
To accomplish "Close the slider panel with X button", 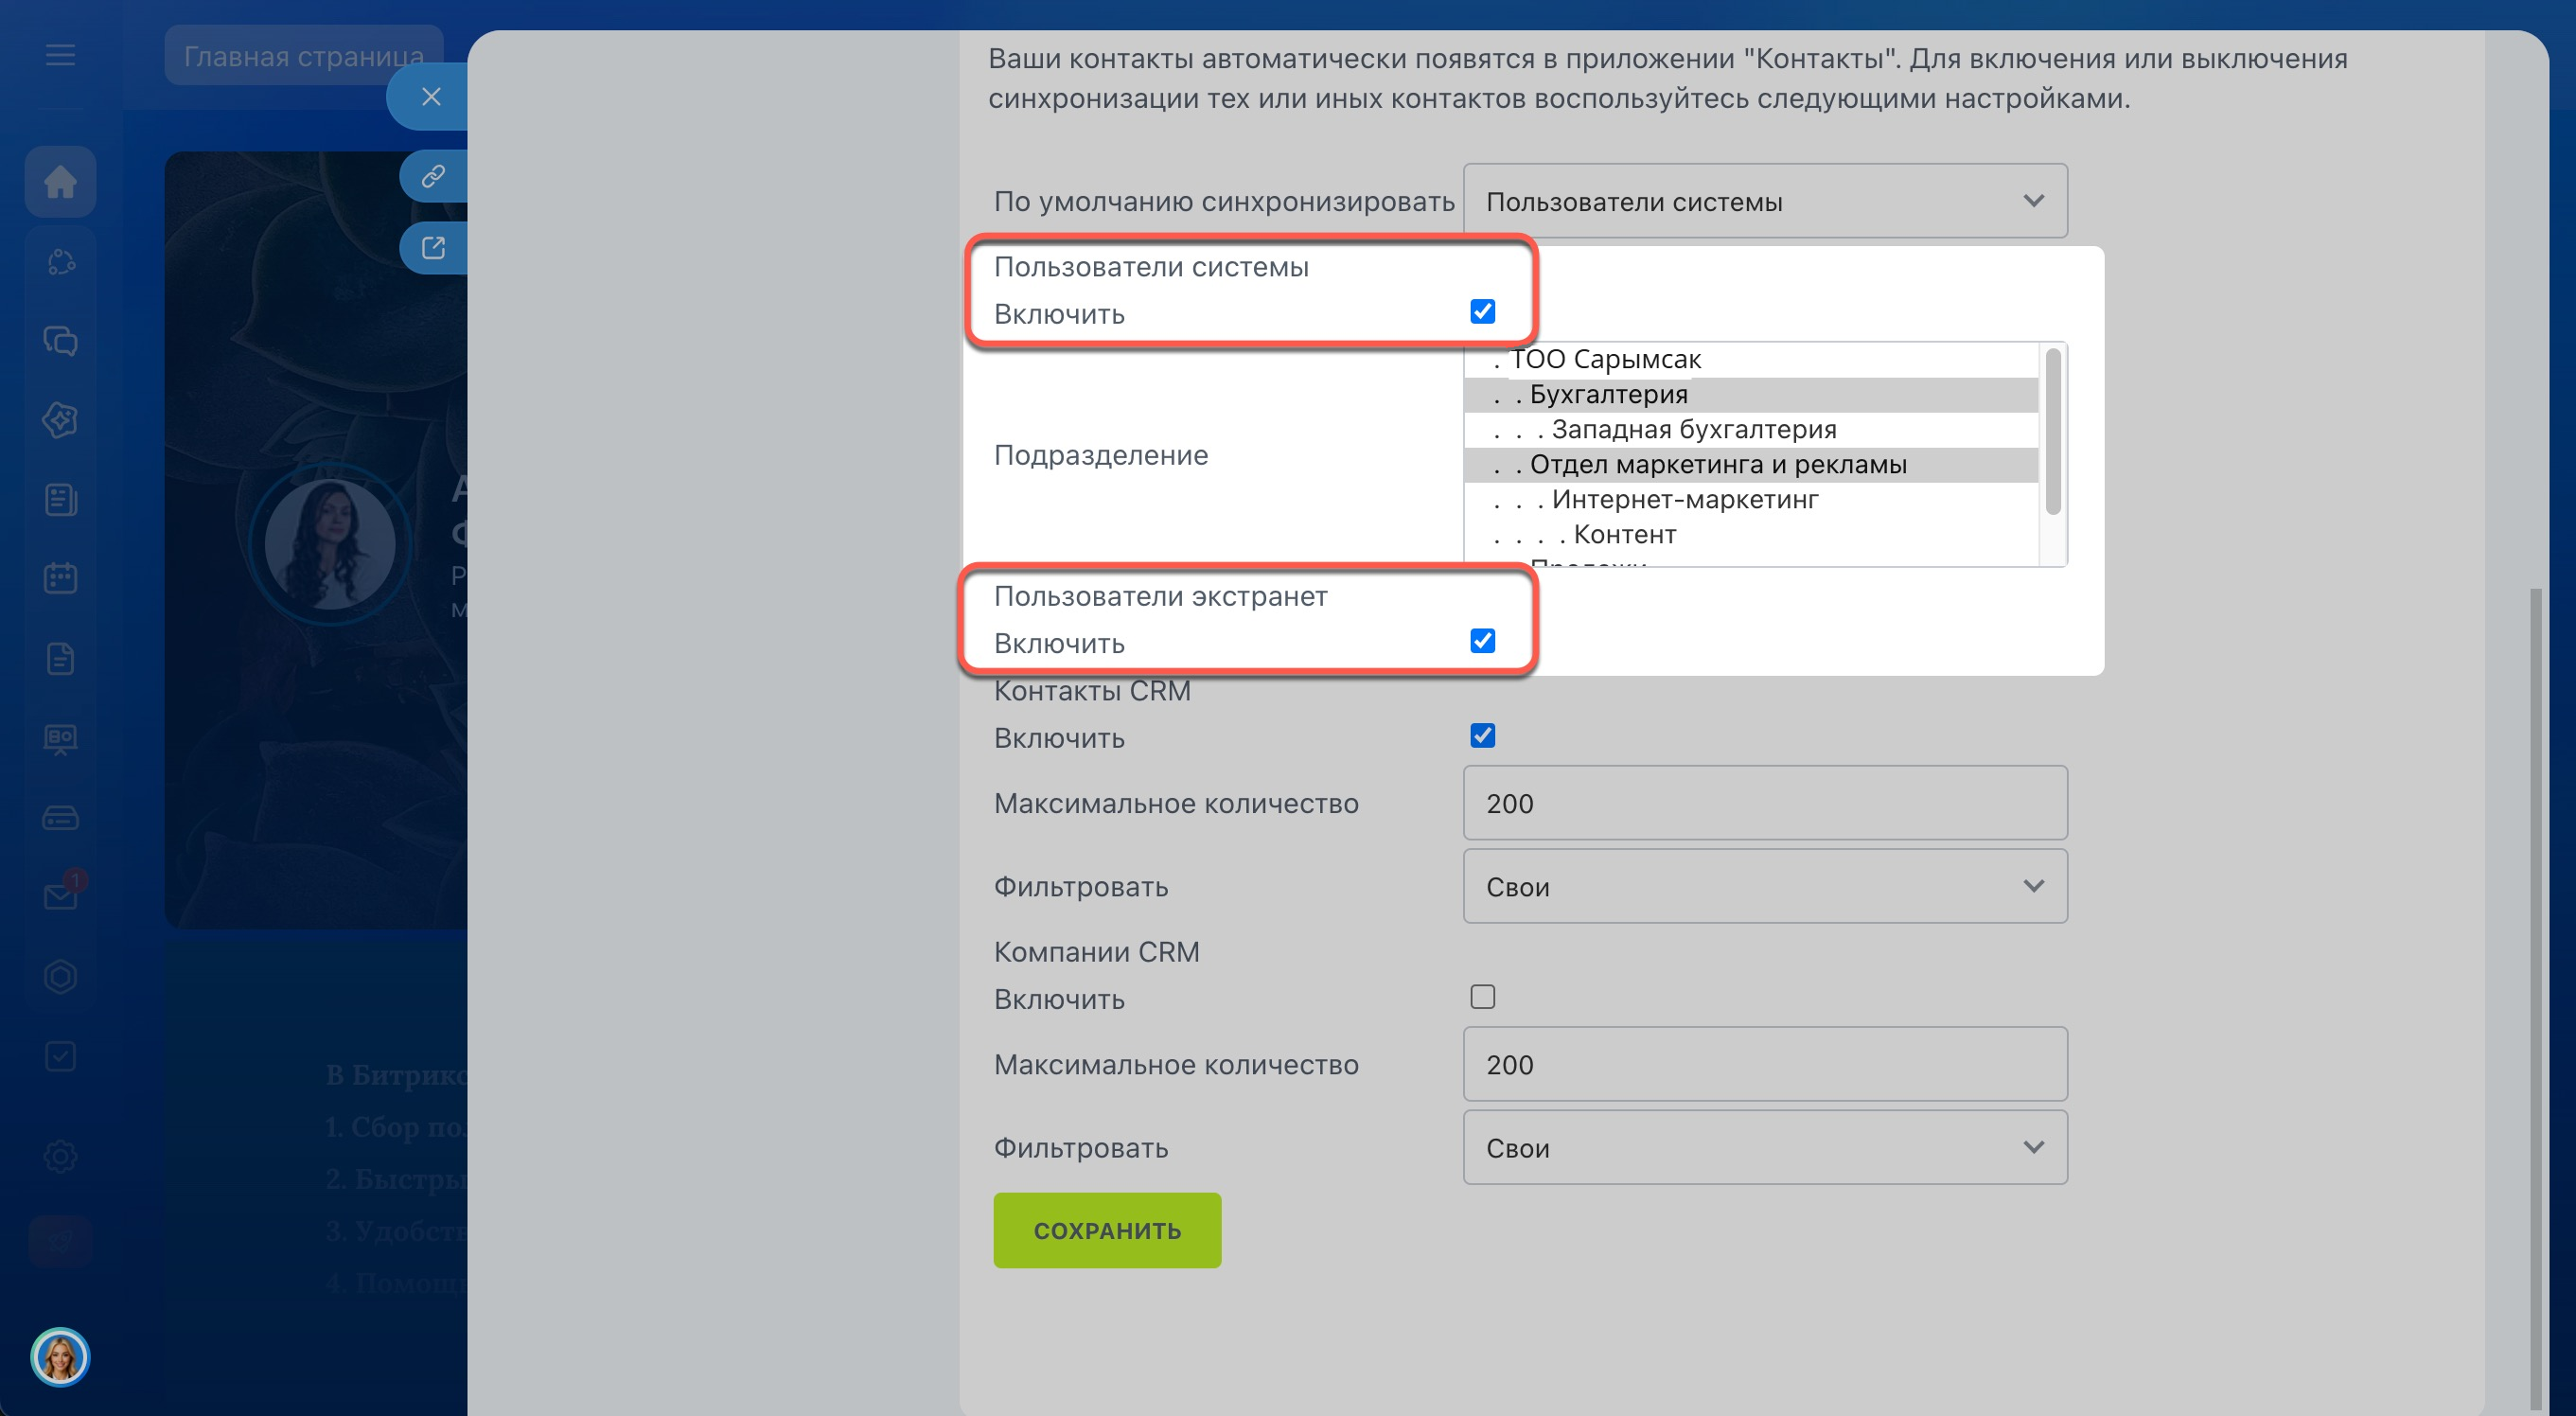I will (431, 97).
